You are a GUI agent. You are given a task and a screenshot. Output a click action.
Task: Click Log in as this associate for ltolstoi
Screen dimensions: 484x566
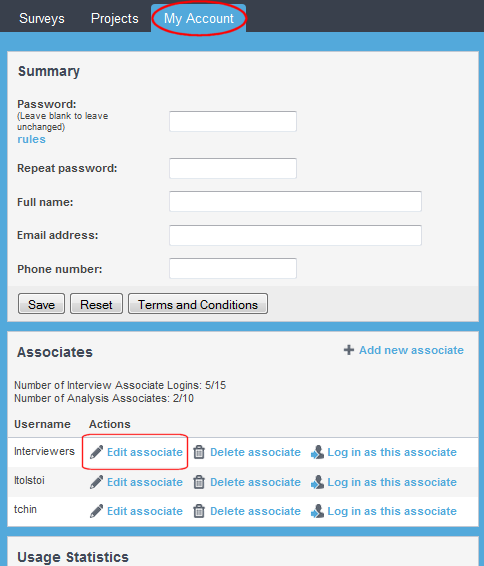click(392, 482)
